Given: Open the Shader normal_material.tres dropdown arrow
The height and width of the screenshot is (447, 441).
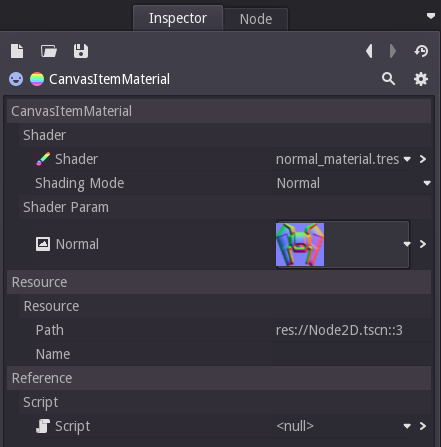Looking at the screenshot, I should click(407, 159).
